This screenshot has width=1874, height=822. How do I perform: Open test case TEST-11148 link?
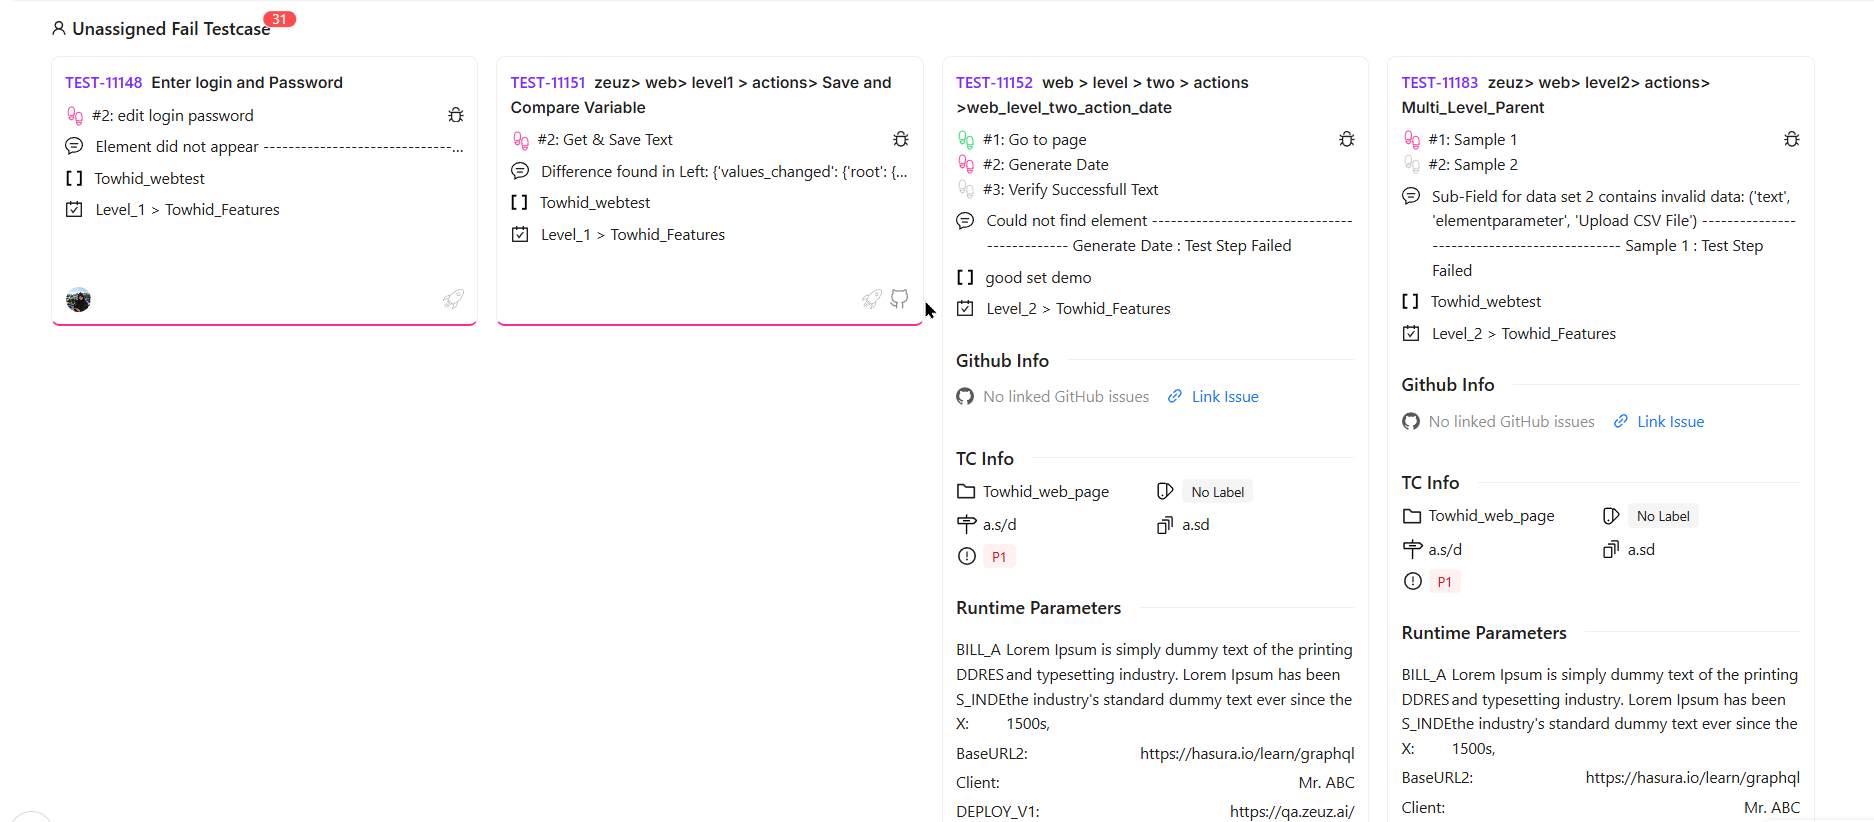(104, 83)
